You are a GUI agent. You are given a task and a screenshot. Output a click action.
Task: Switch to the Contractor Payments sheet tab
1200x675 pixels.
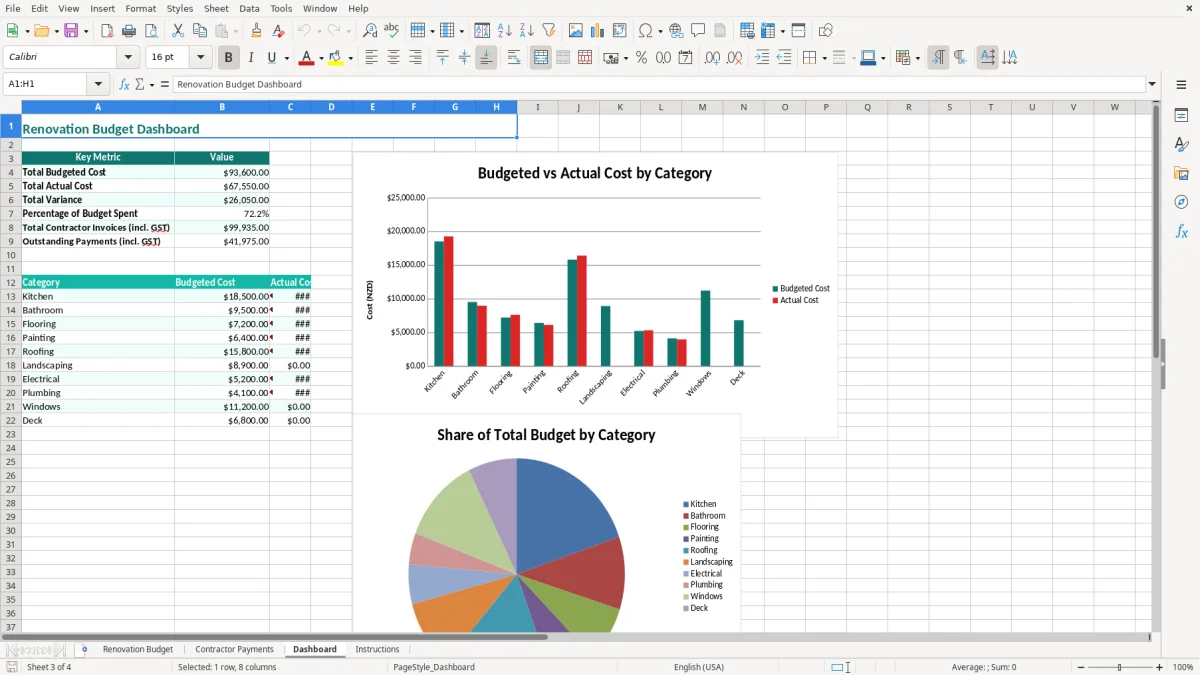tap(234, 649)
